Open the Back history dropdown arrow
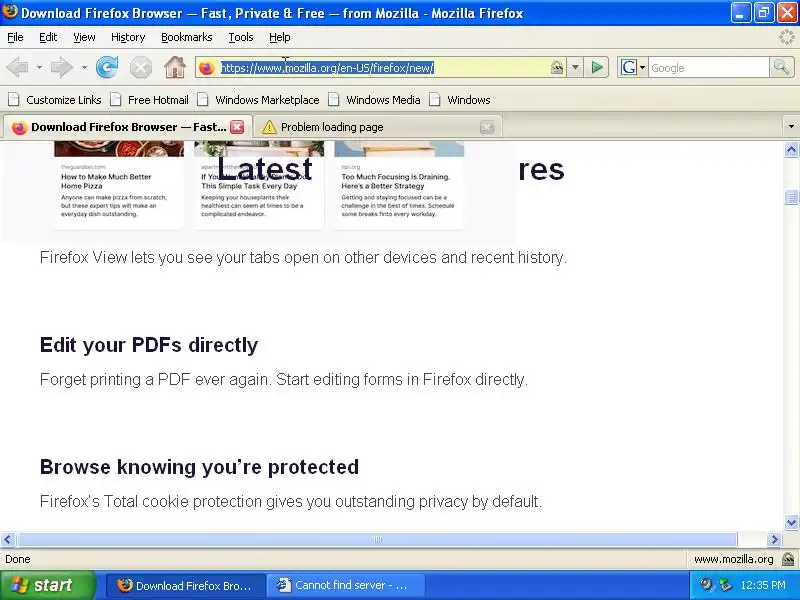The image size is (800, 600). [39, 67]
